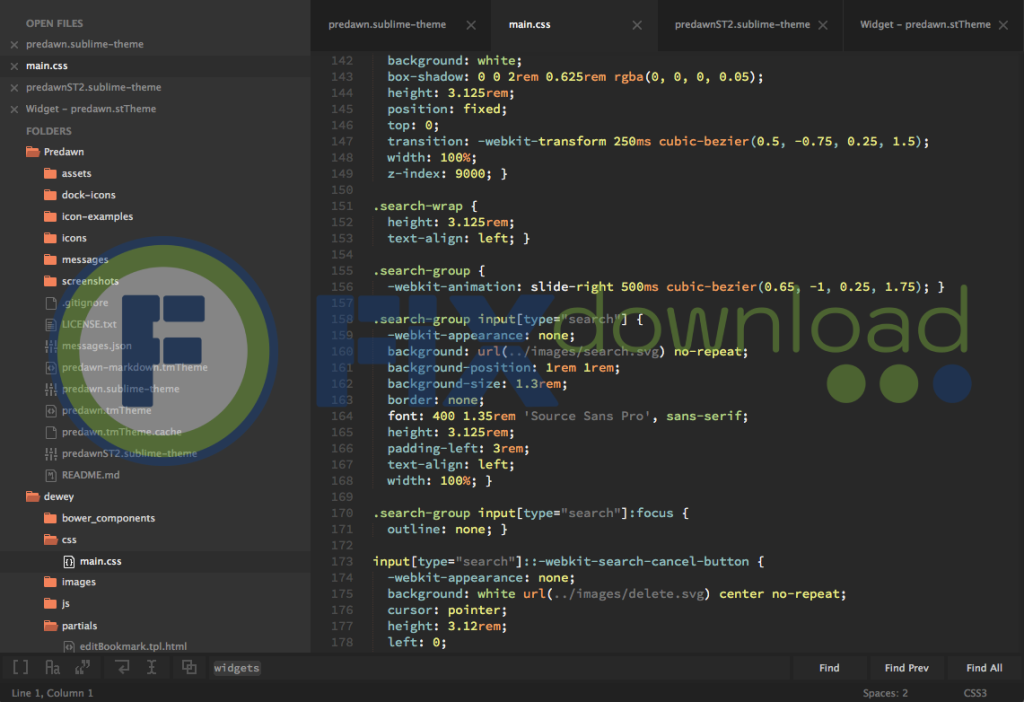This screenshot has width=1024, height=702.
Task: Click the assets folder icon
Action: [51, 173]
